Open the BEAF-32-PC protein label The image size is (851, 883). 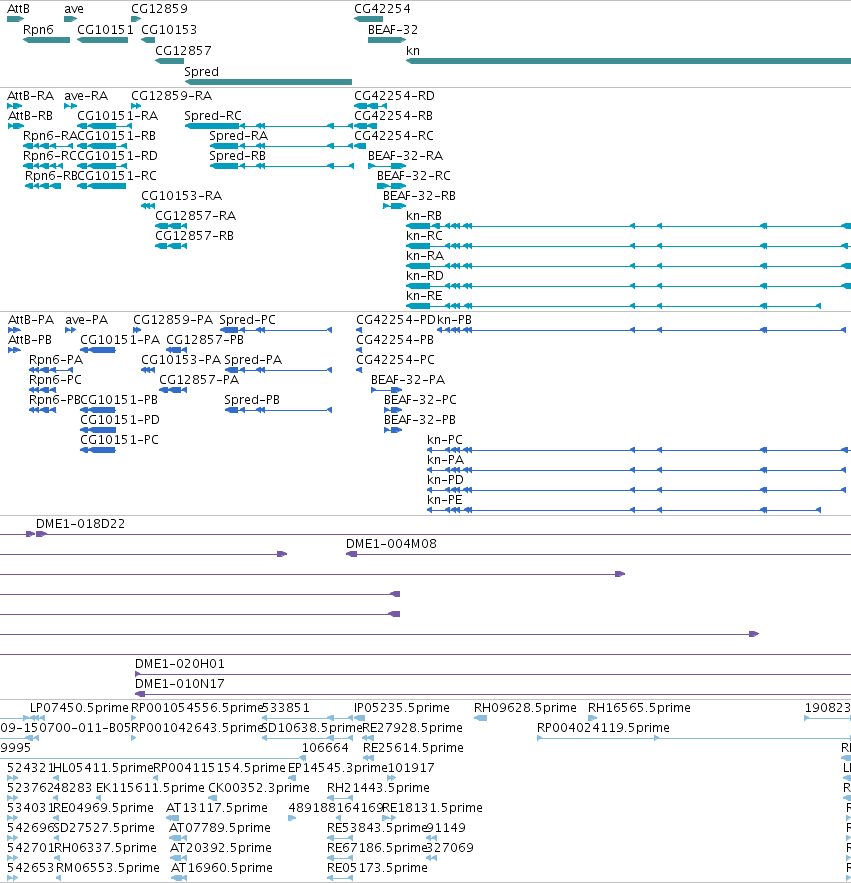(x=420, y=400)
